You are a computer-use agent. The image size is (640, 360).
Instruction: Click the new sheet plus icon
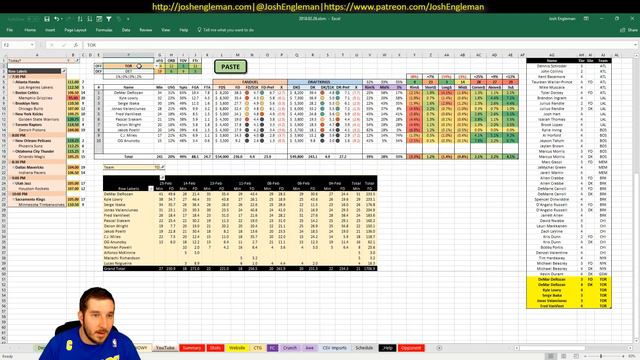pos(439,348)
